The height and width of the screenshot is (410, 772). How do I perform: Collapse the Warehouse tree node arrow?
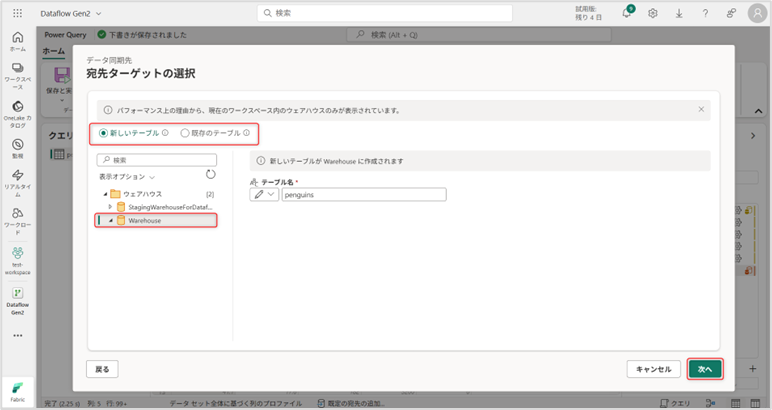tap(111, 221)
